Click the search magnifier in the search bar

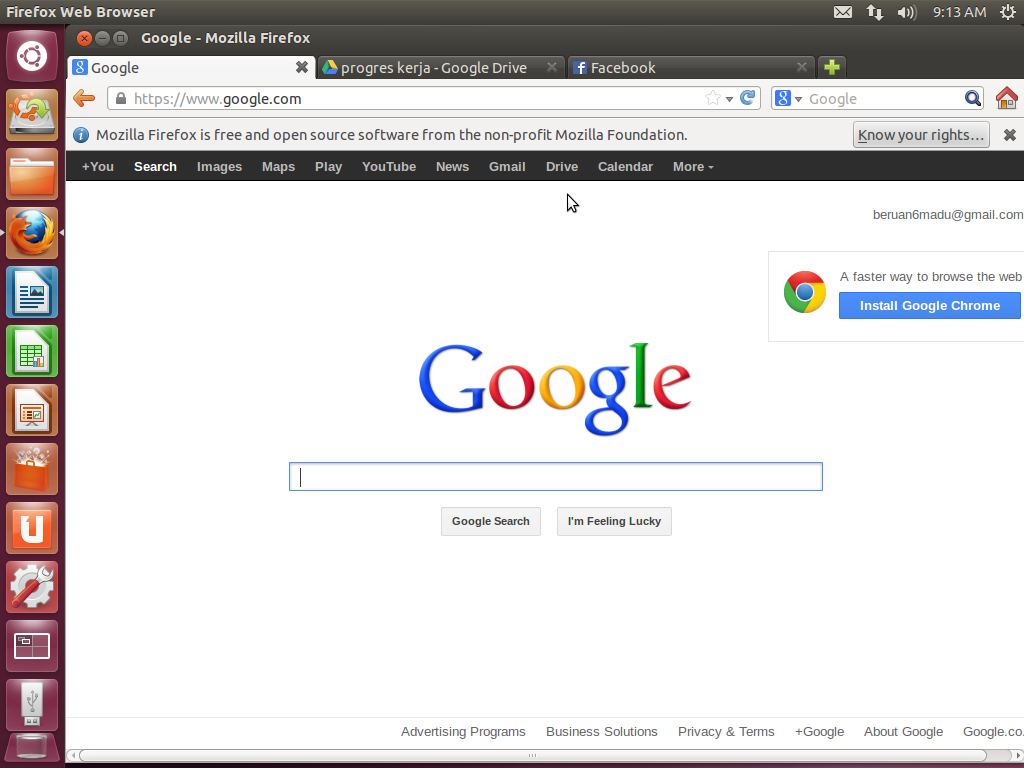(972, 99)
